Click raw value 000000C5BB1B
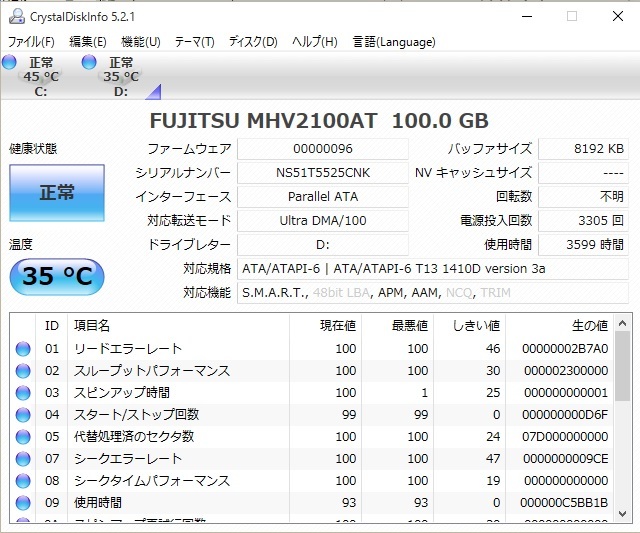640x533 pixels. [564, 503]
